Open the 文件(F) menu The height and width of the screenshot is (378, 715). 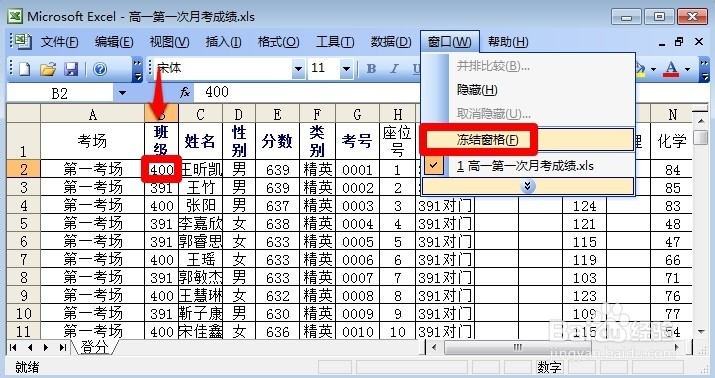coord(59,42)
